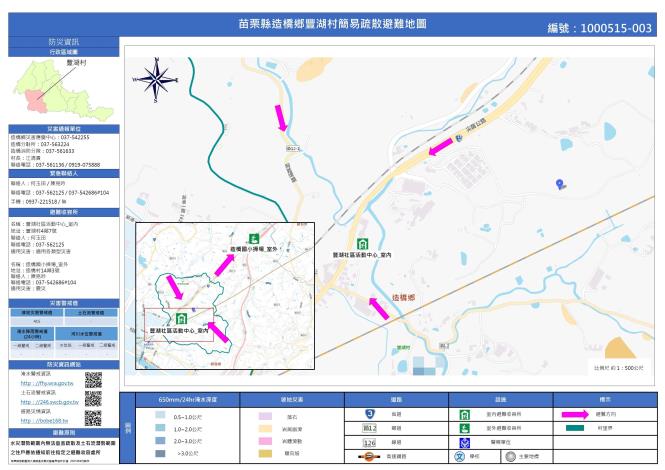665x470 pixels.
Task: Click the national highway 3 shield in legend
Action: tap(370, 414)
